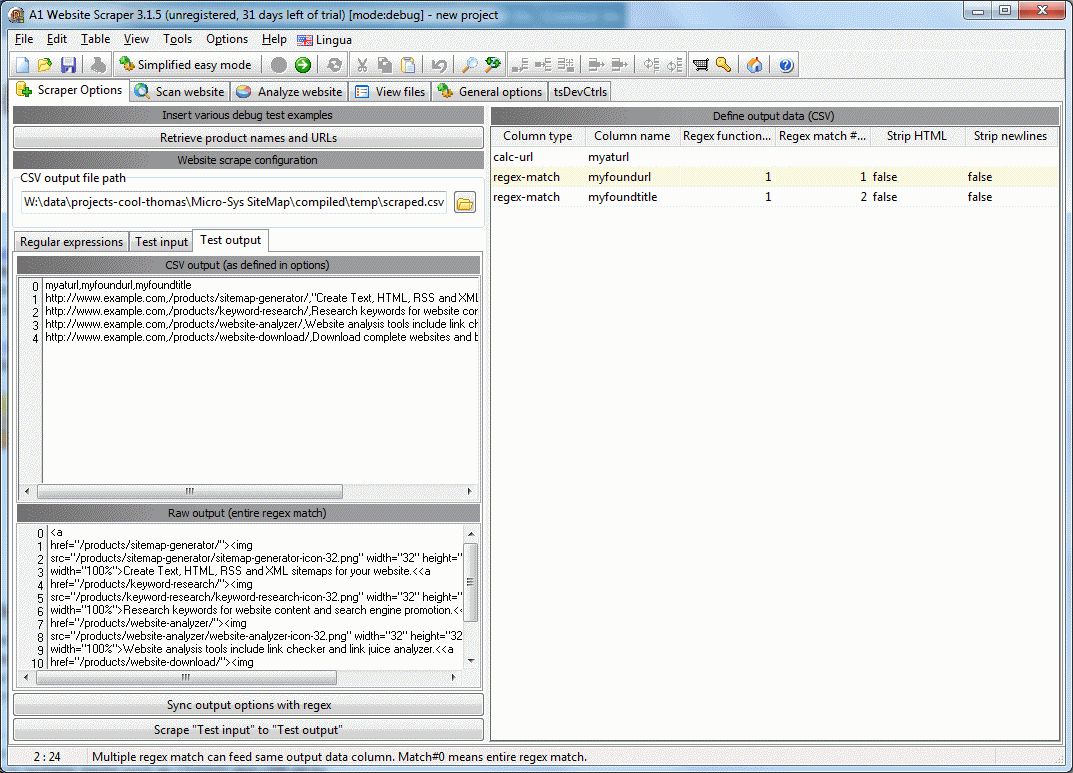Click Sync output options with regex button
This screenshot has height=773, width=1073.
pos(248,705)
